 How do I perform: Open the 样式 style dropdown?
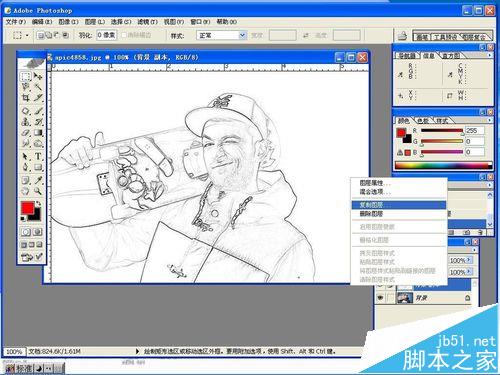222,35
